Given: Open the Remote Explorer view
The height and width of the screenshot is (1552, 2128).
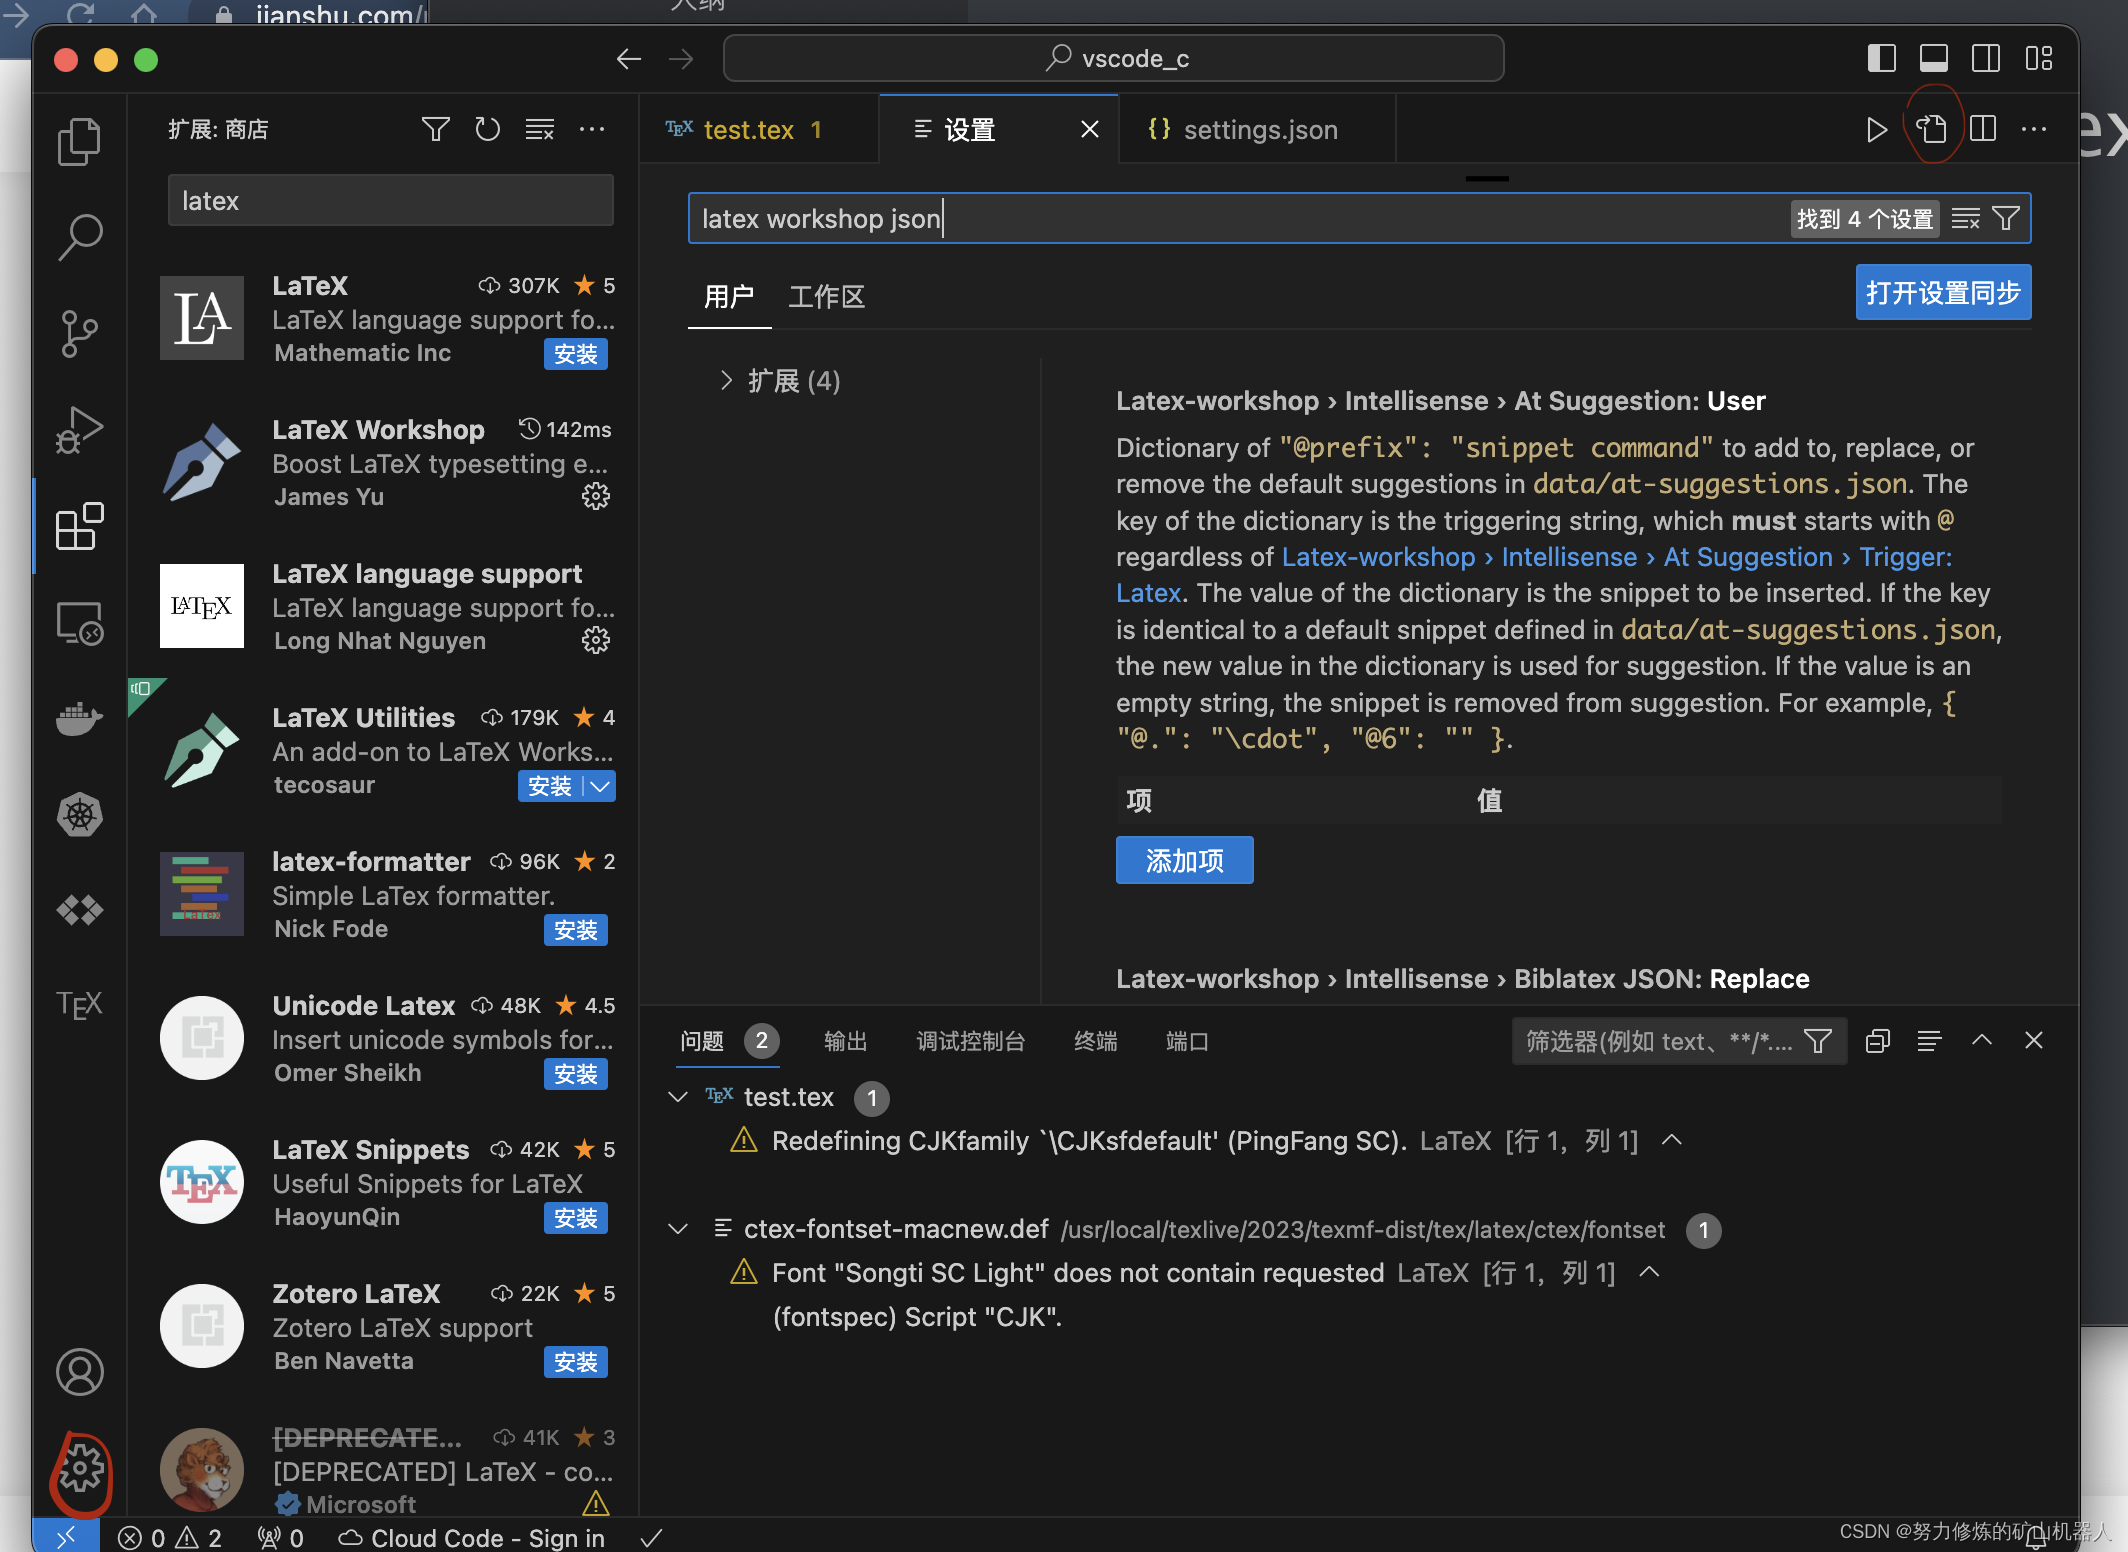Looking at the screenshot, I should pos(80,622).
